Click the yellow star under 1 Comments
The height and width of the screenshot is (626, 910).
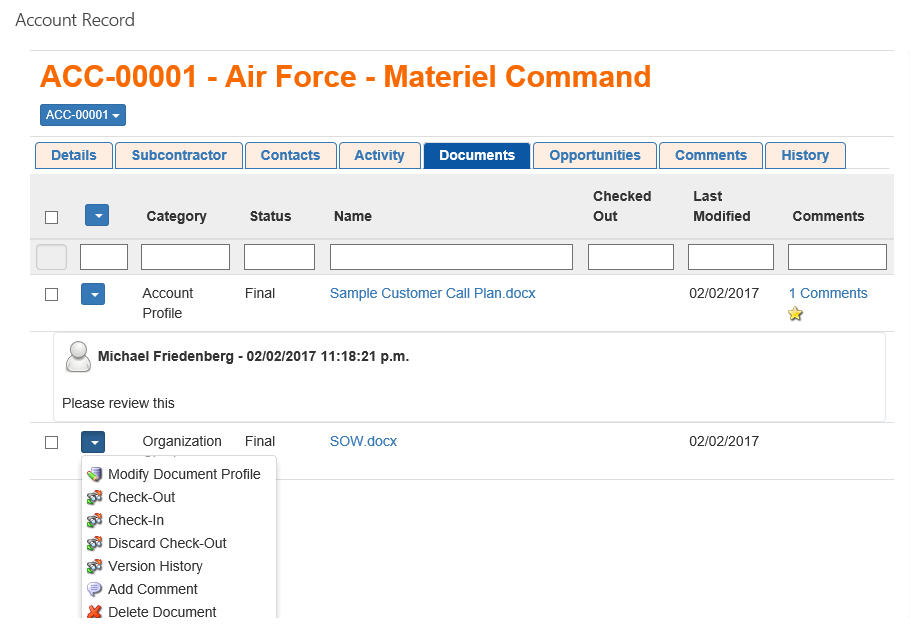795,314
